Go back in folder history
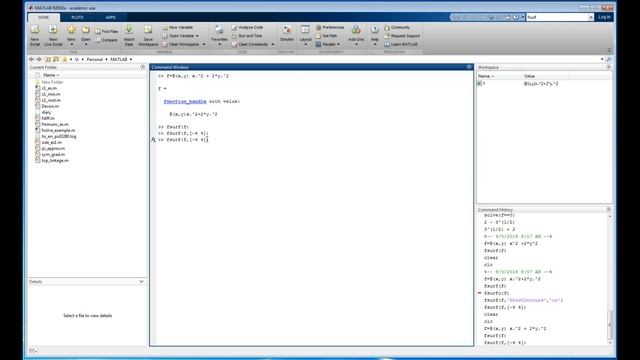The height and width of the screenshot is (360, 640). 31,59
